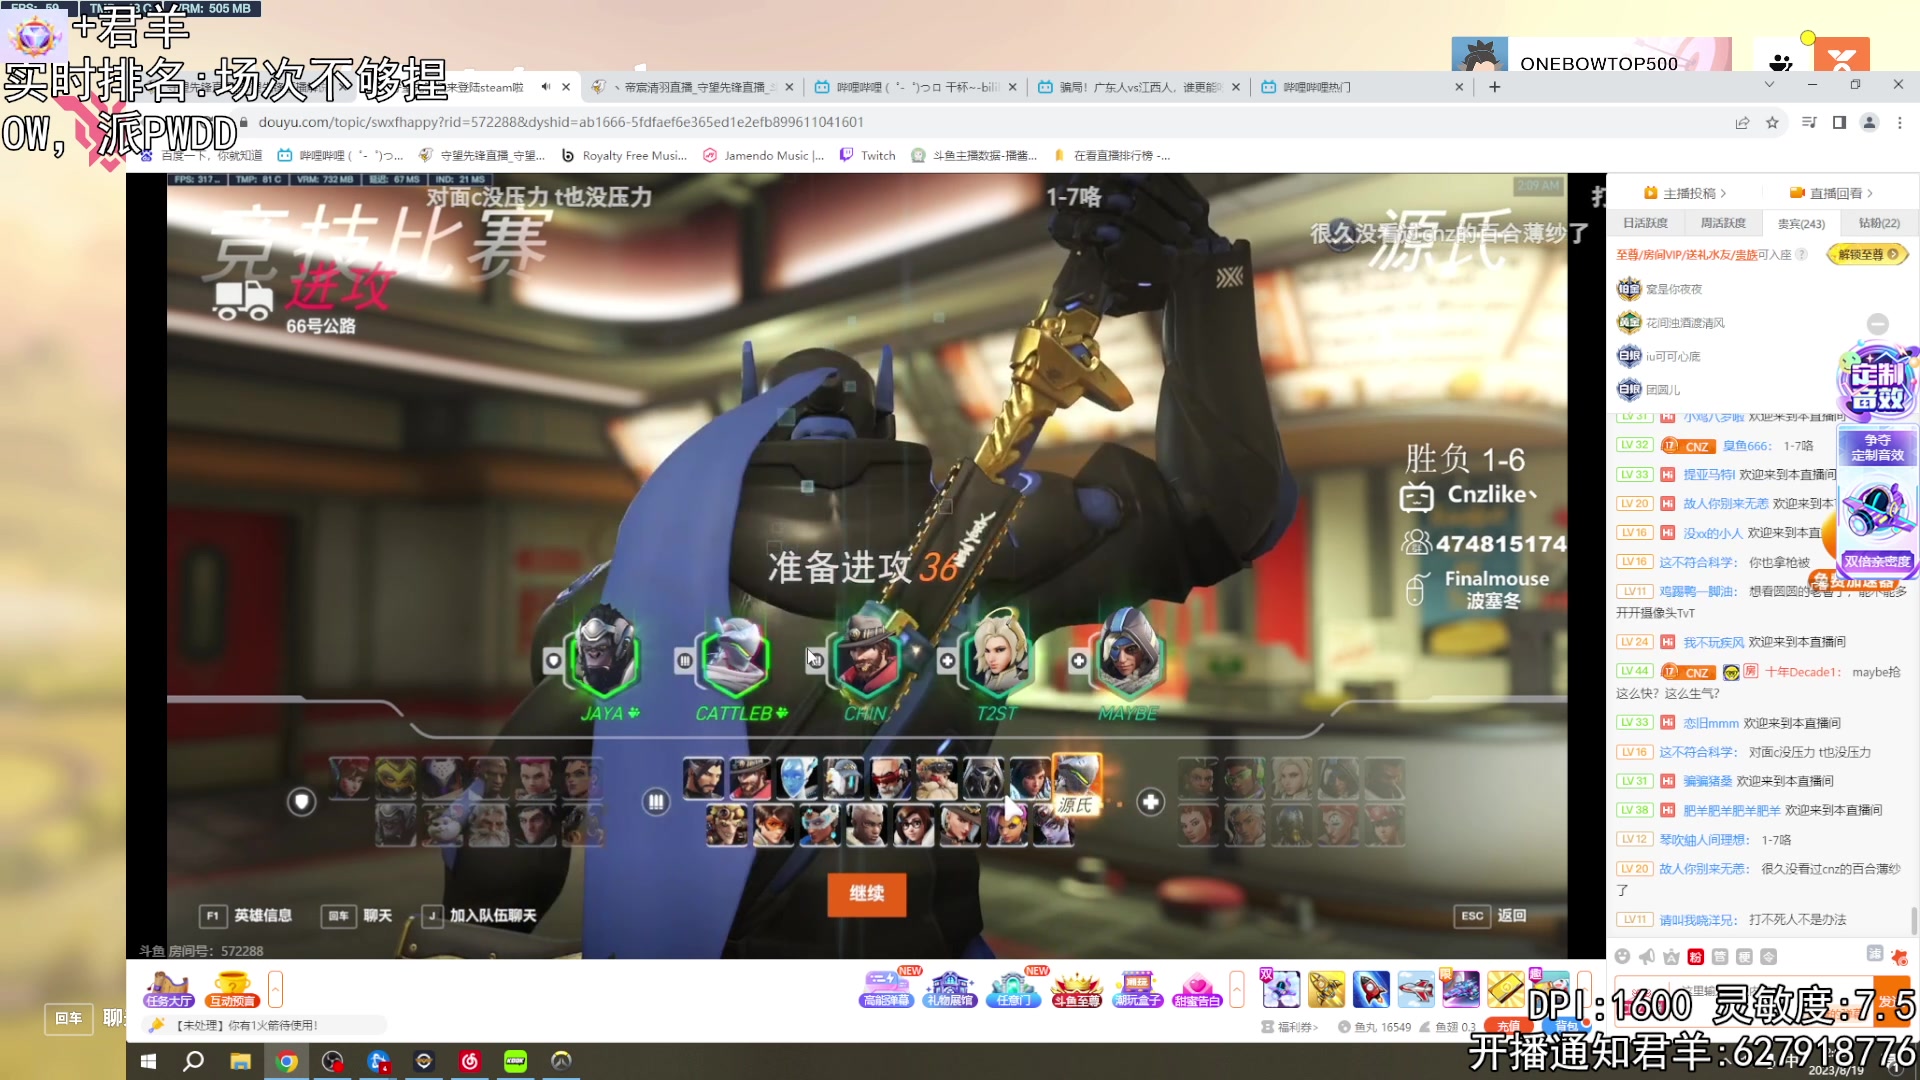1920x1080 pixels.
Task: Switch to 贵宾(243) tab
Action: (x=1801, y=223)
